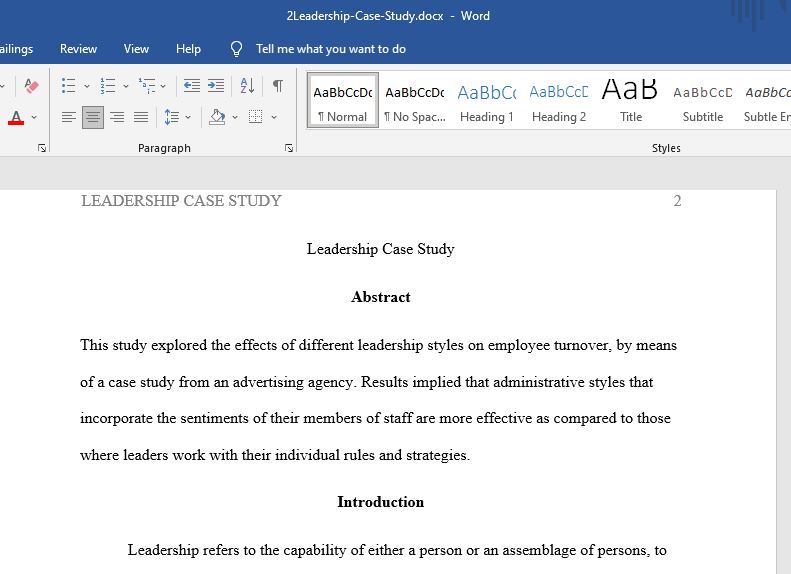791x574 pixels.
Task: Click the Borders icon
Action: [256, 118]
